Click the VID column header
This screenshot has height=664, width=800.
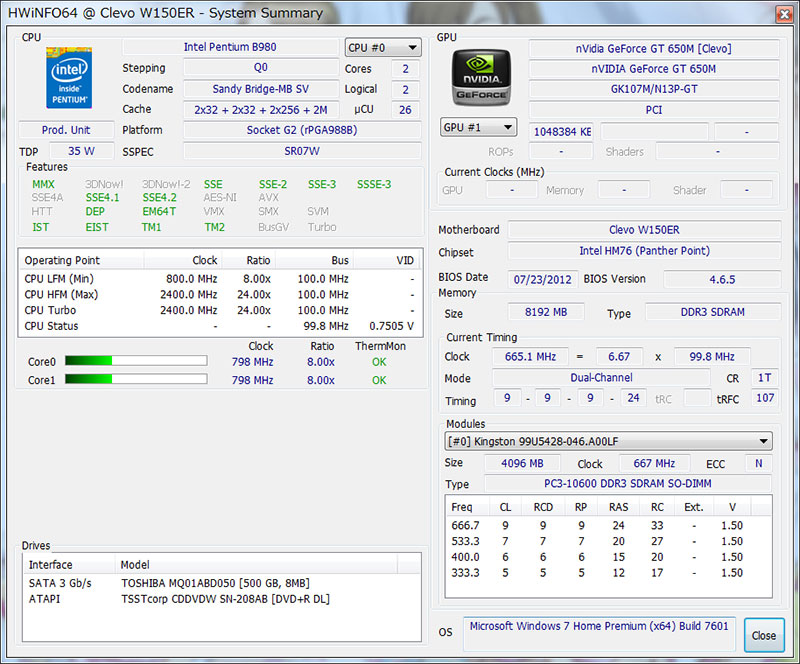point(388,260)
